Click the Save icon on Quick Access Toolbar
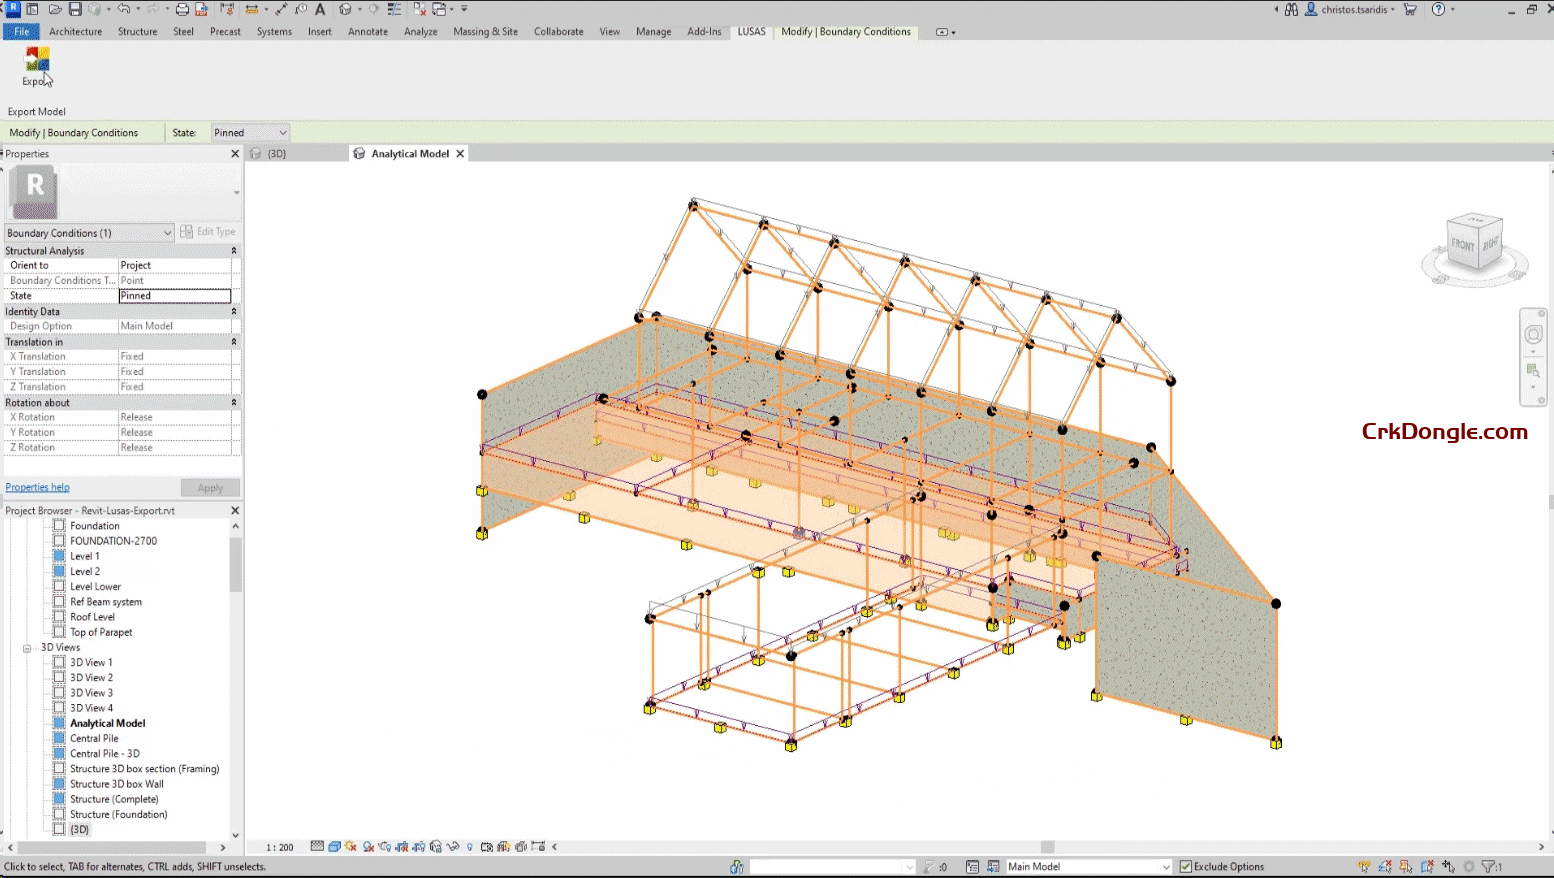This screenshot has width=1554, height=878. pyautogui.click(x=76, y=9)
